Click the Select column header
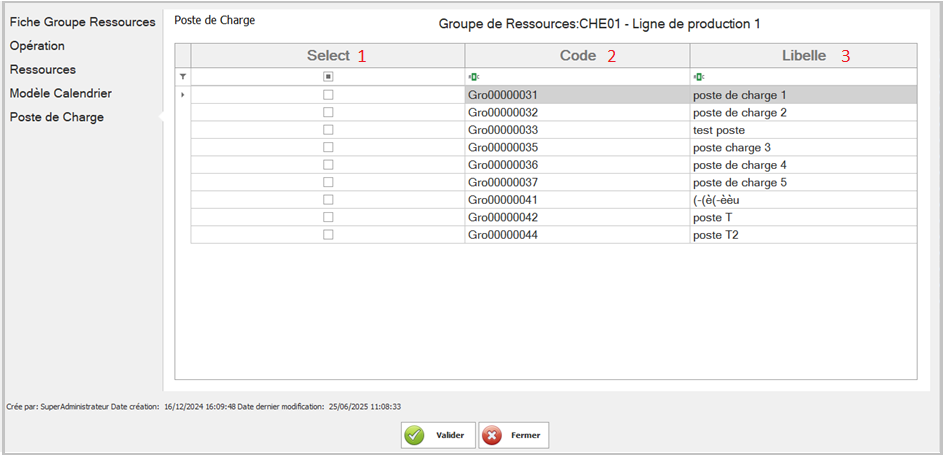The height and width of the screenshot is (455, 946). pyautogui.click(x=328, y=56)
